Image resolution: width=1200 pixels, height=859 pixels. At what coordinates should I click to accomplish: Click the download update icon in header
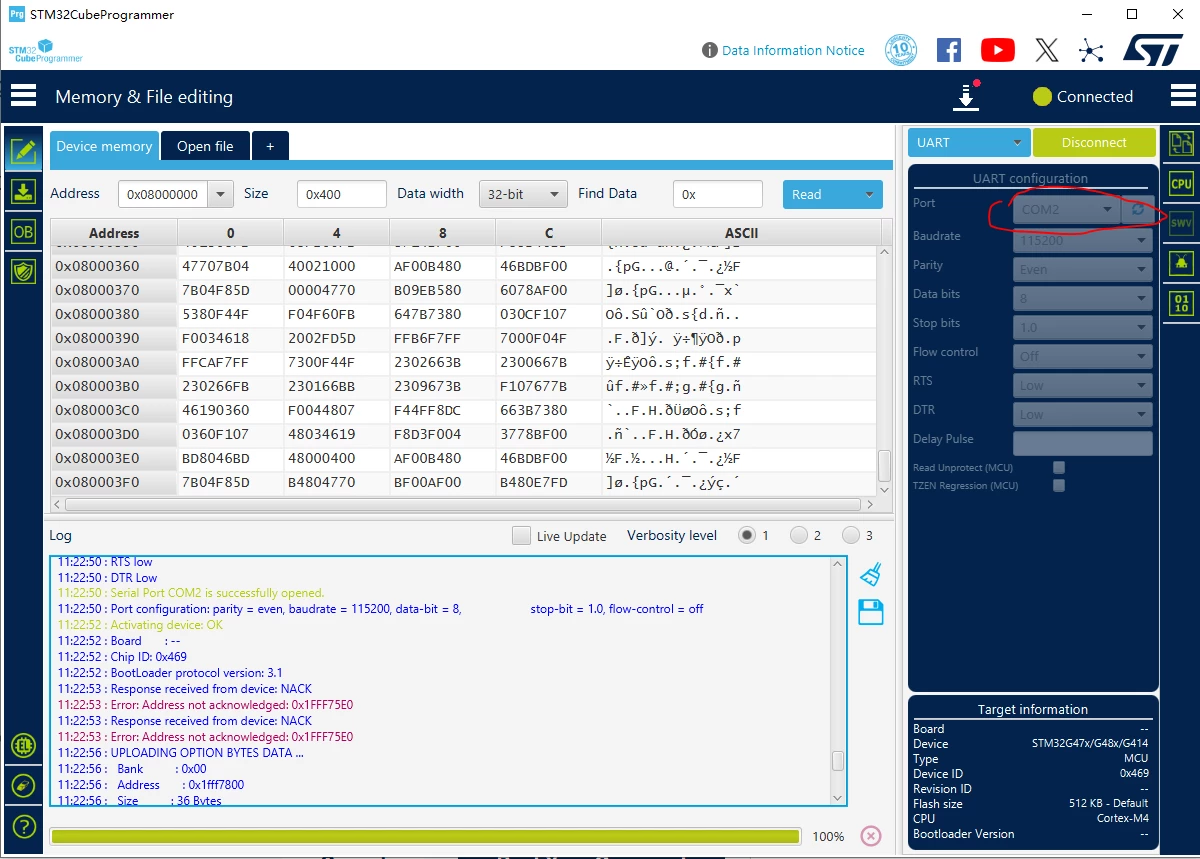[966, 96]
